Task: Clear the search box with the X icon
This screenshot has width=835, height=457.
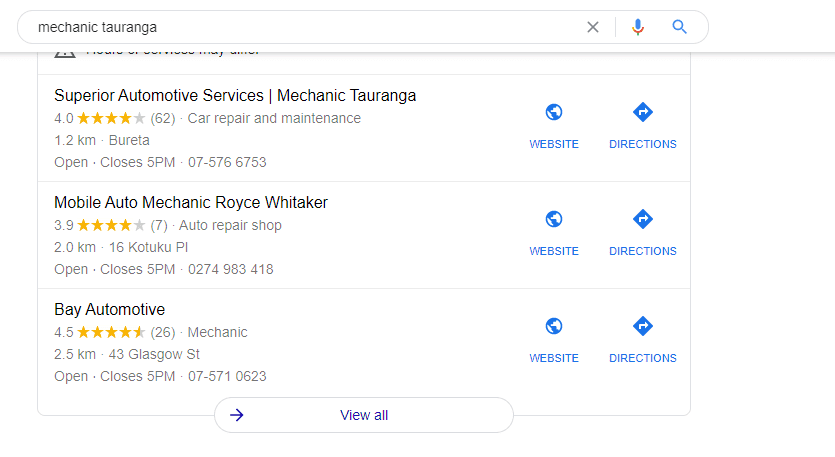Action: click(x=593, y=27)
